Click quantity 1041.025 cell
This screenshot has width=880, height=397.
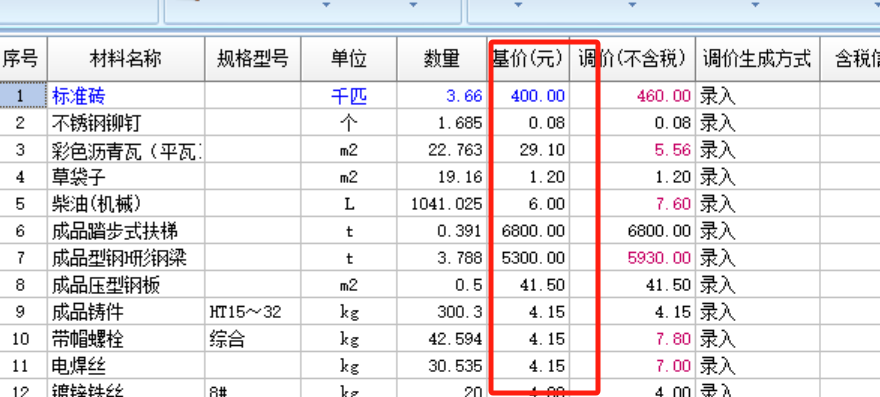click(442, 203)
